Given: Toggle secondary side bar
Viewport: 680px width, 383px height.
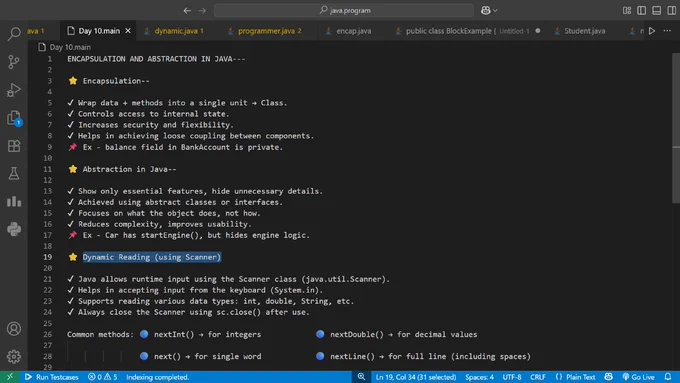Looking at the screenshot, I should click(x=671, y=10).
